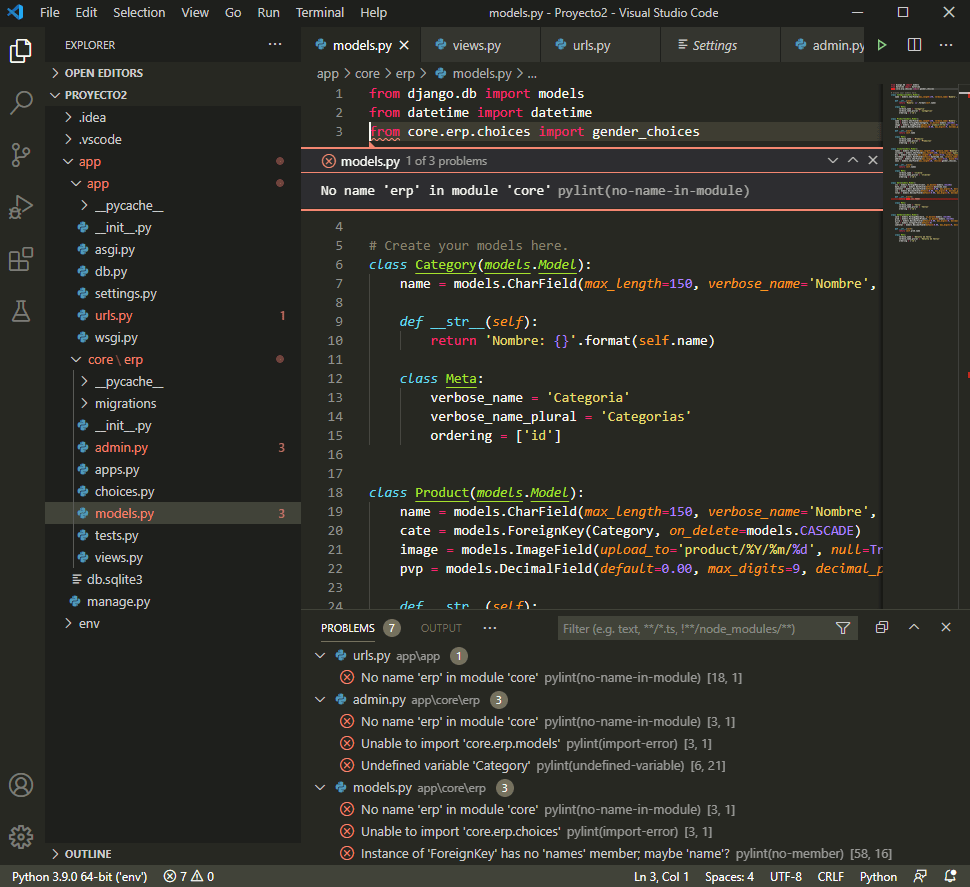Open the Selection menu
The width and height of the screenshot is (970, 887).
click(139, 12)
